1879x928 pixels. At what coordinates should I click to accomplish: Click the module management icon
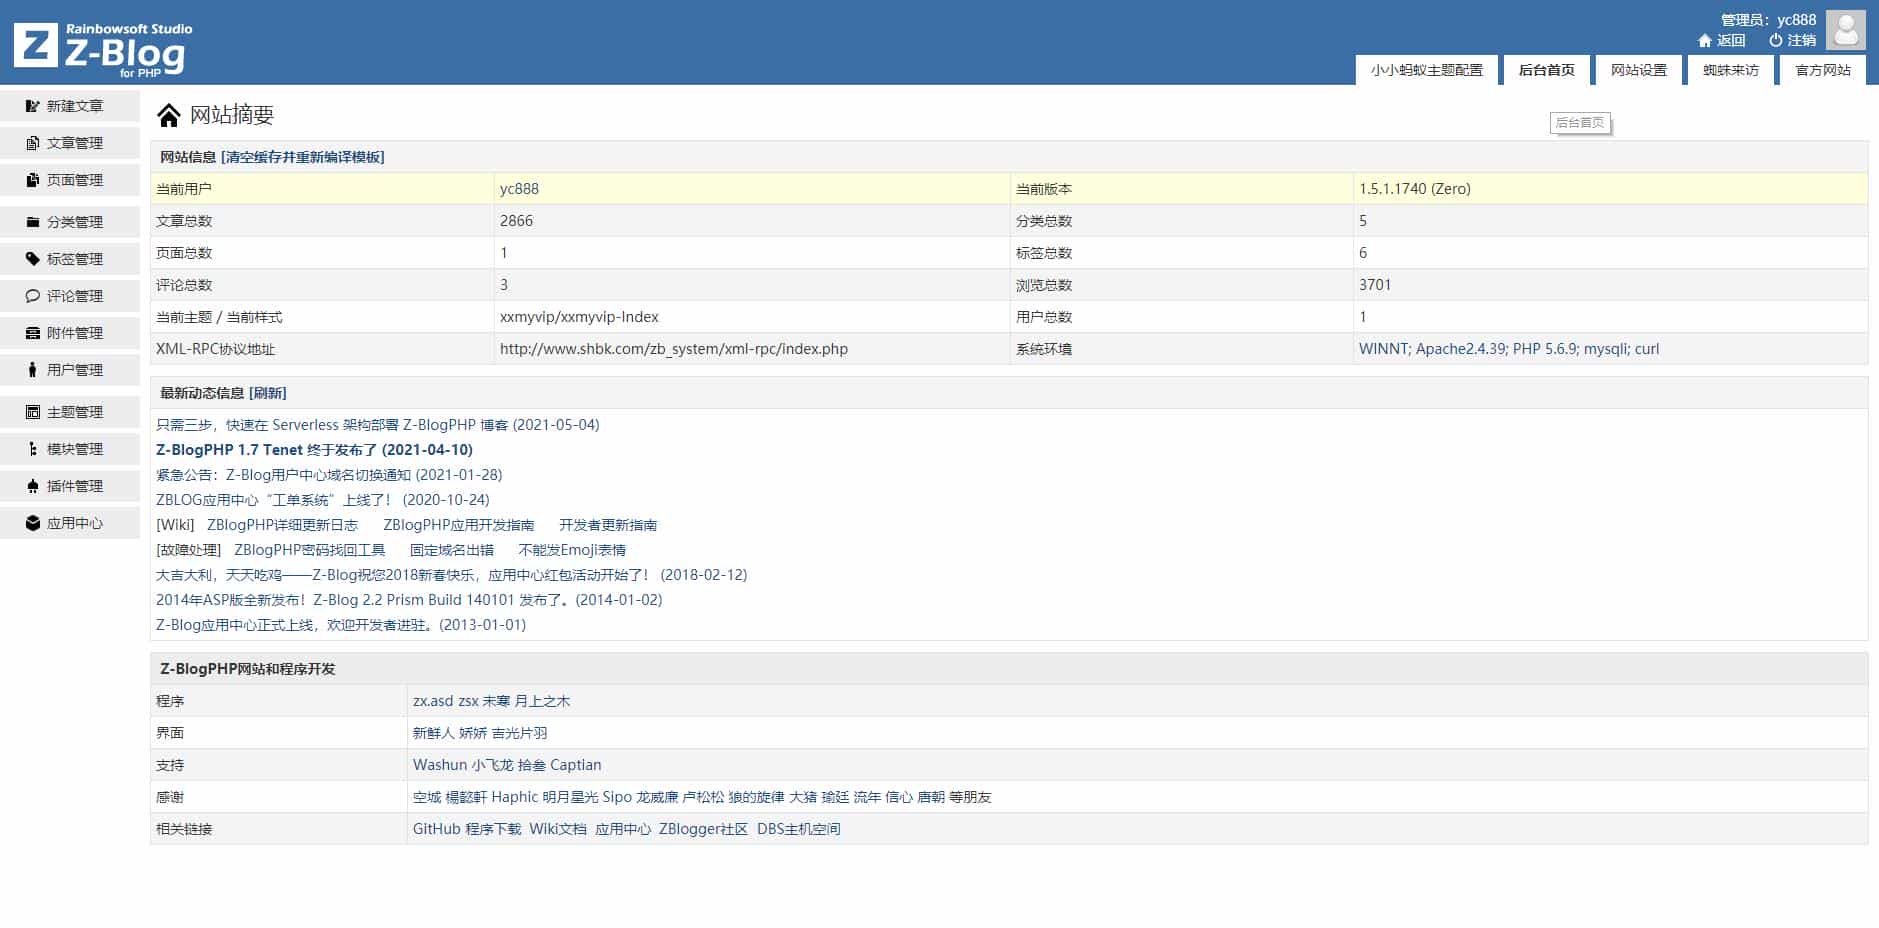(33, 449)
